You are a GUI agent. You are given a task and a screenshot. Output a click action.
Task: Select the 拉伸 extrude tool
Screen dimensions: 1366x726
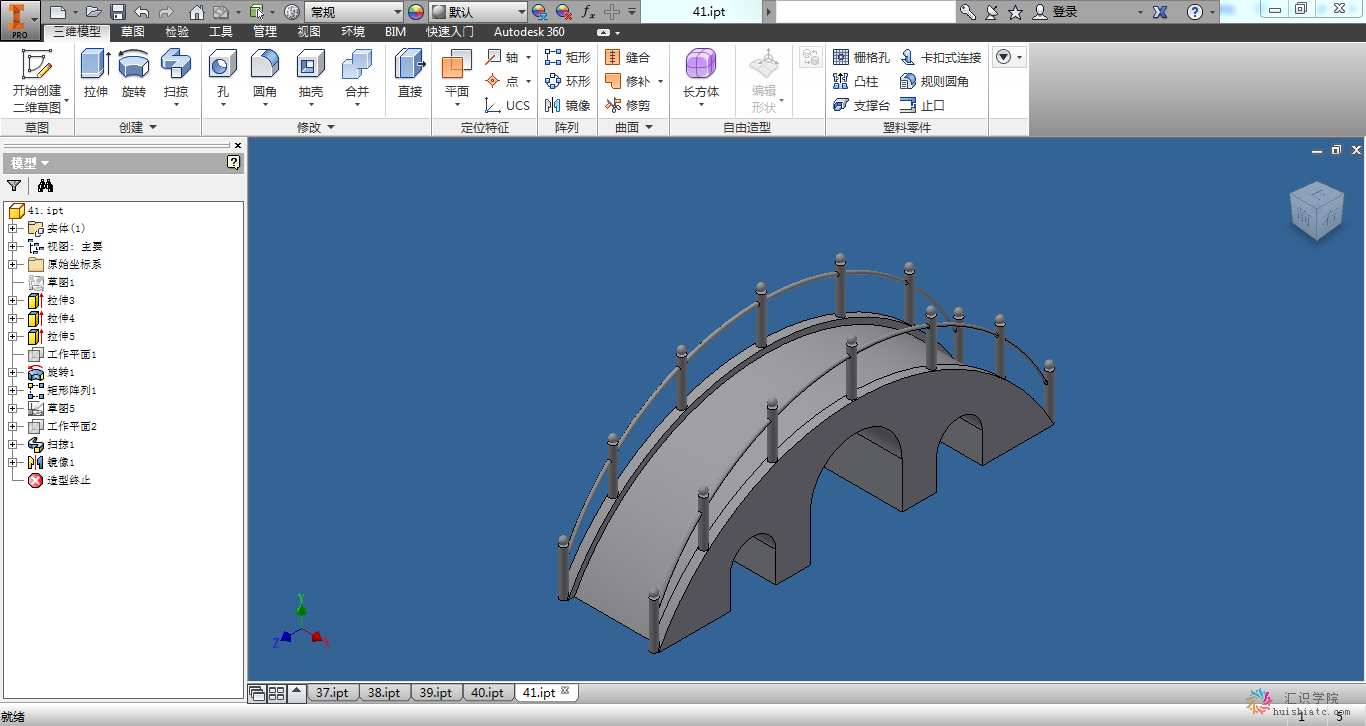pyautogui.click(x=96, y=73)
